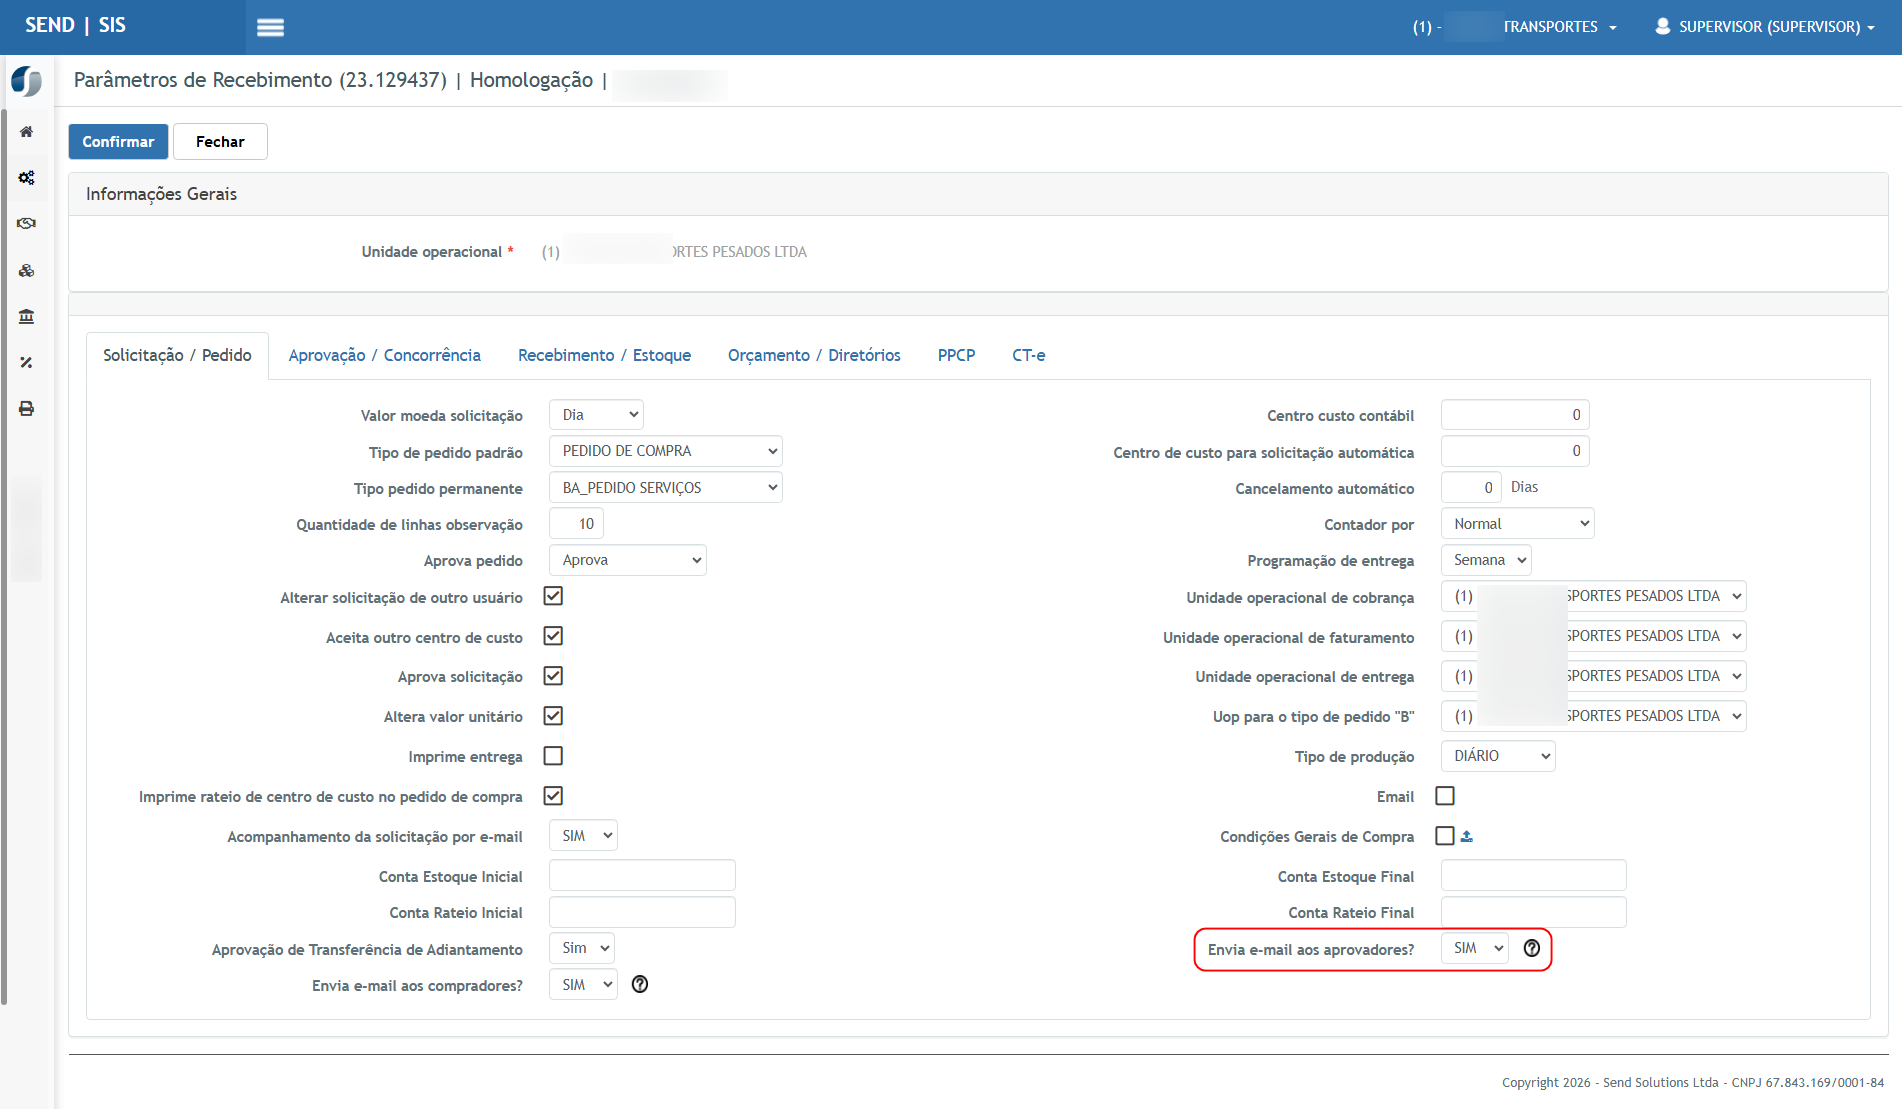
Task: Uncheck Alterar solicitação de outro usuário
Action: click(x=553, y=596)
